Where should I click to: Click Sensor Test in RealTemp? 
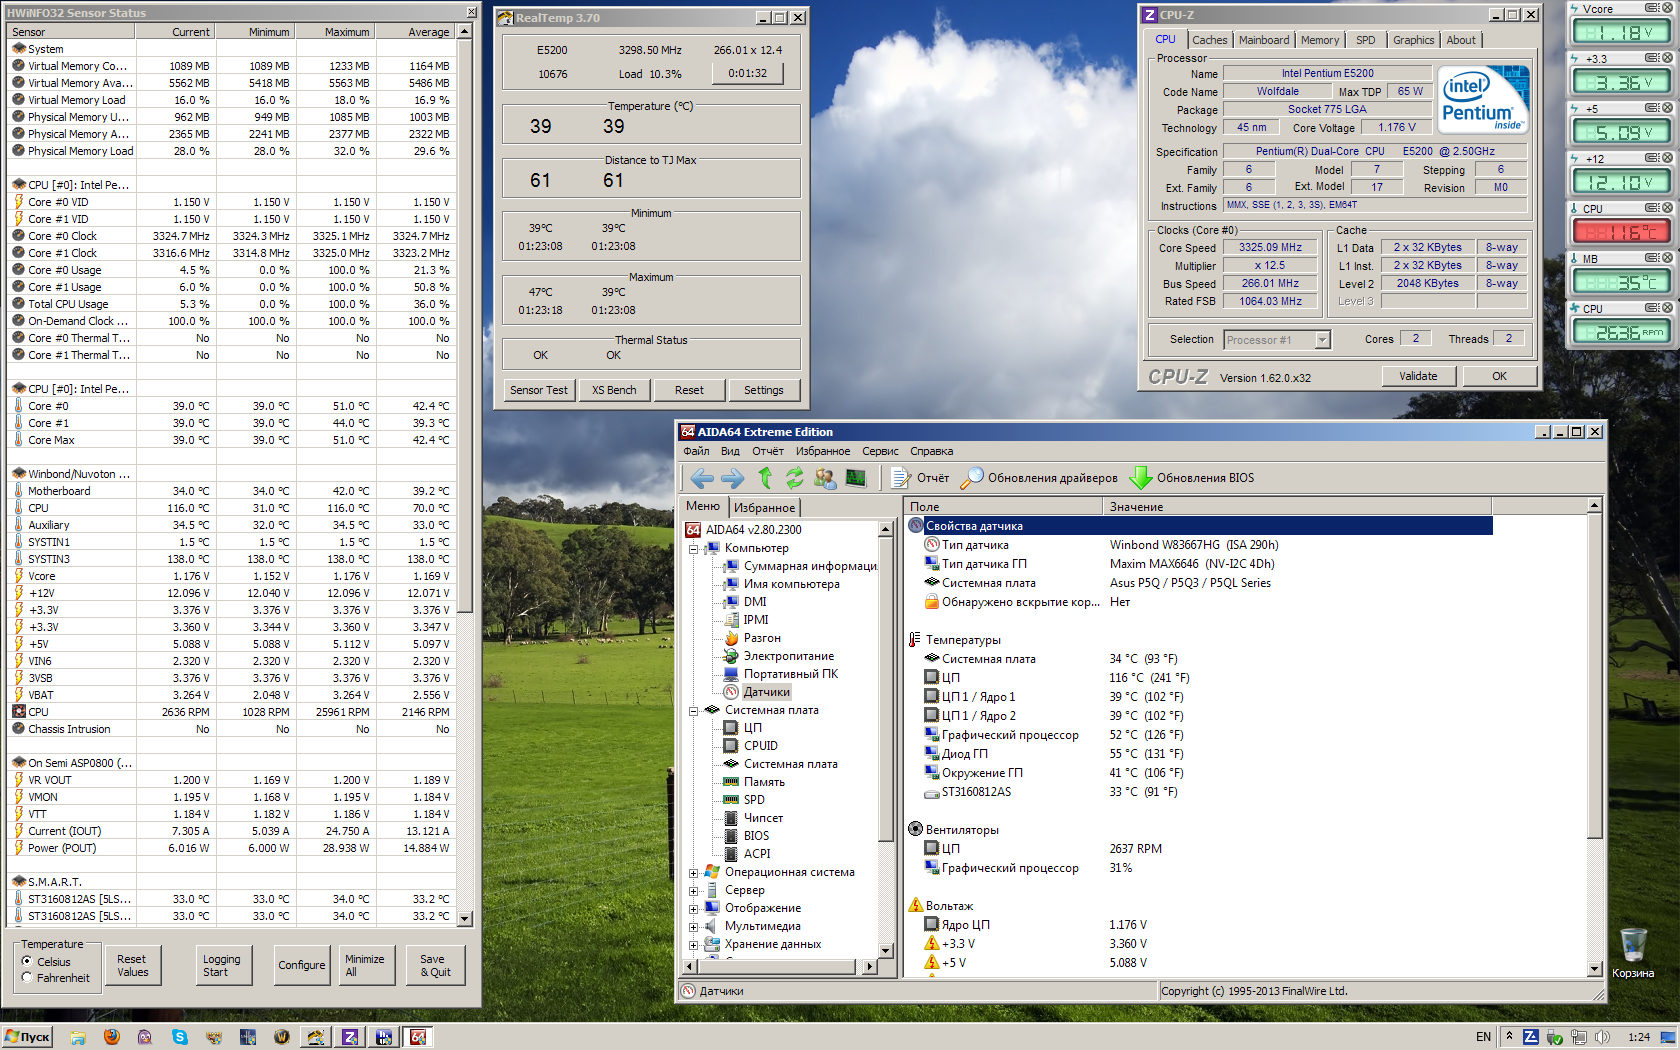click(x=539, y=390)
